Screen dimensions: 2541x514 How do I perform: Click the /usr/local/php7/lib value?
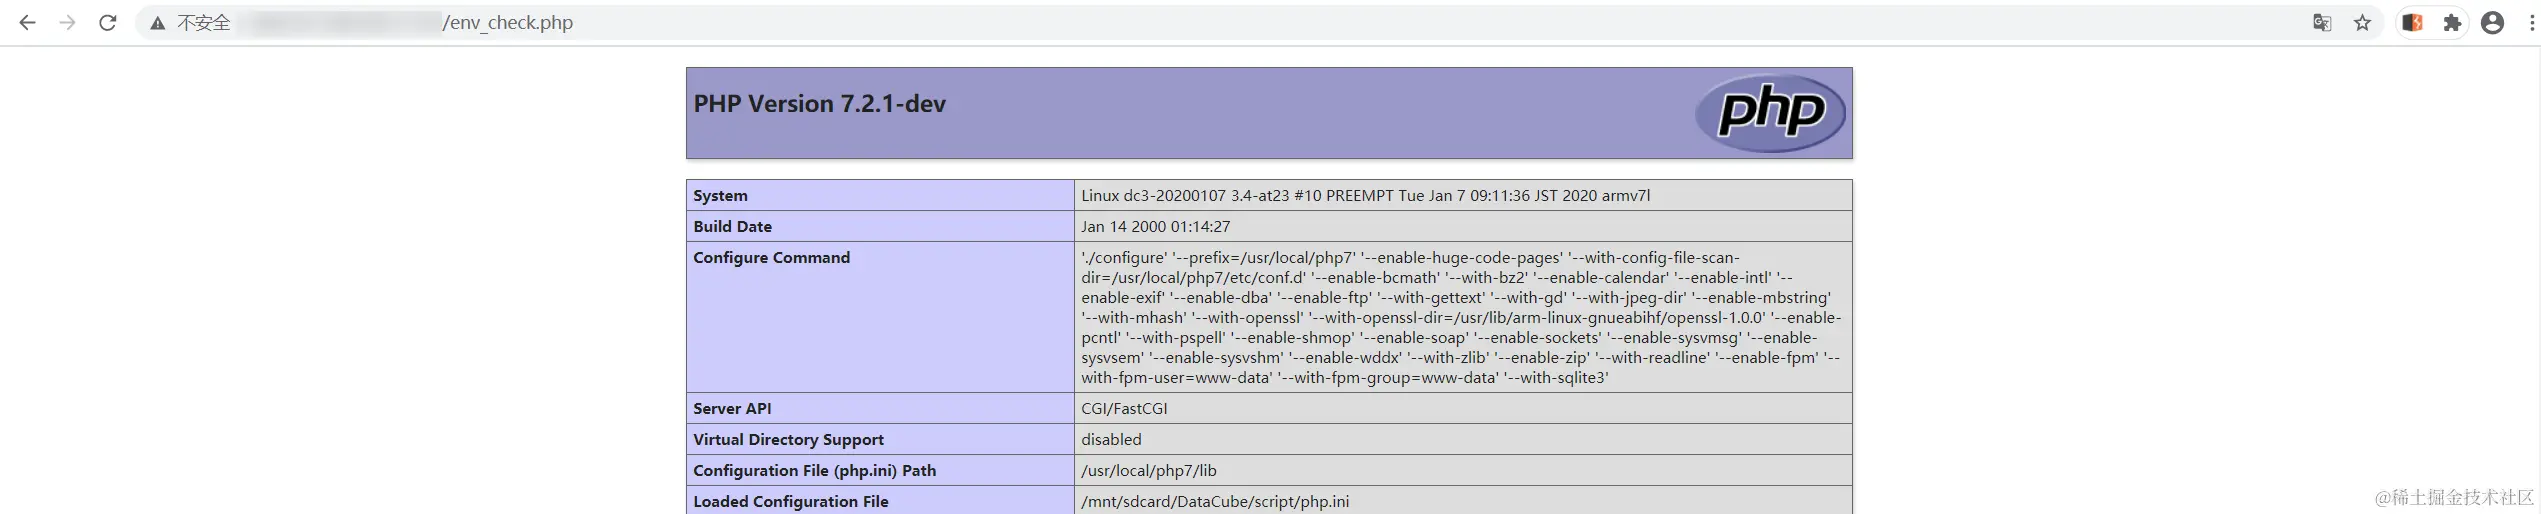(1149, 471)
